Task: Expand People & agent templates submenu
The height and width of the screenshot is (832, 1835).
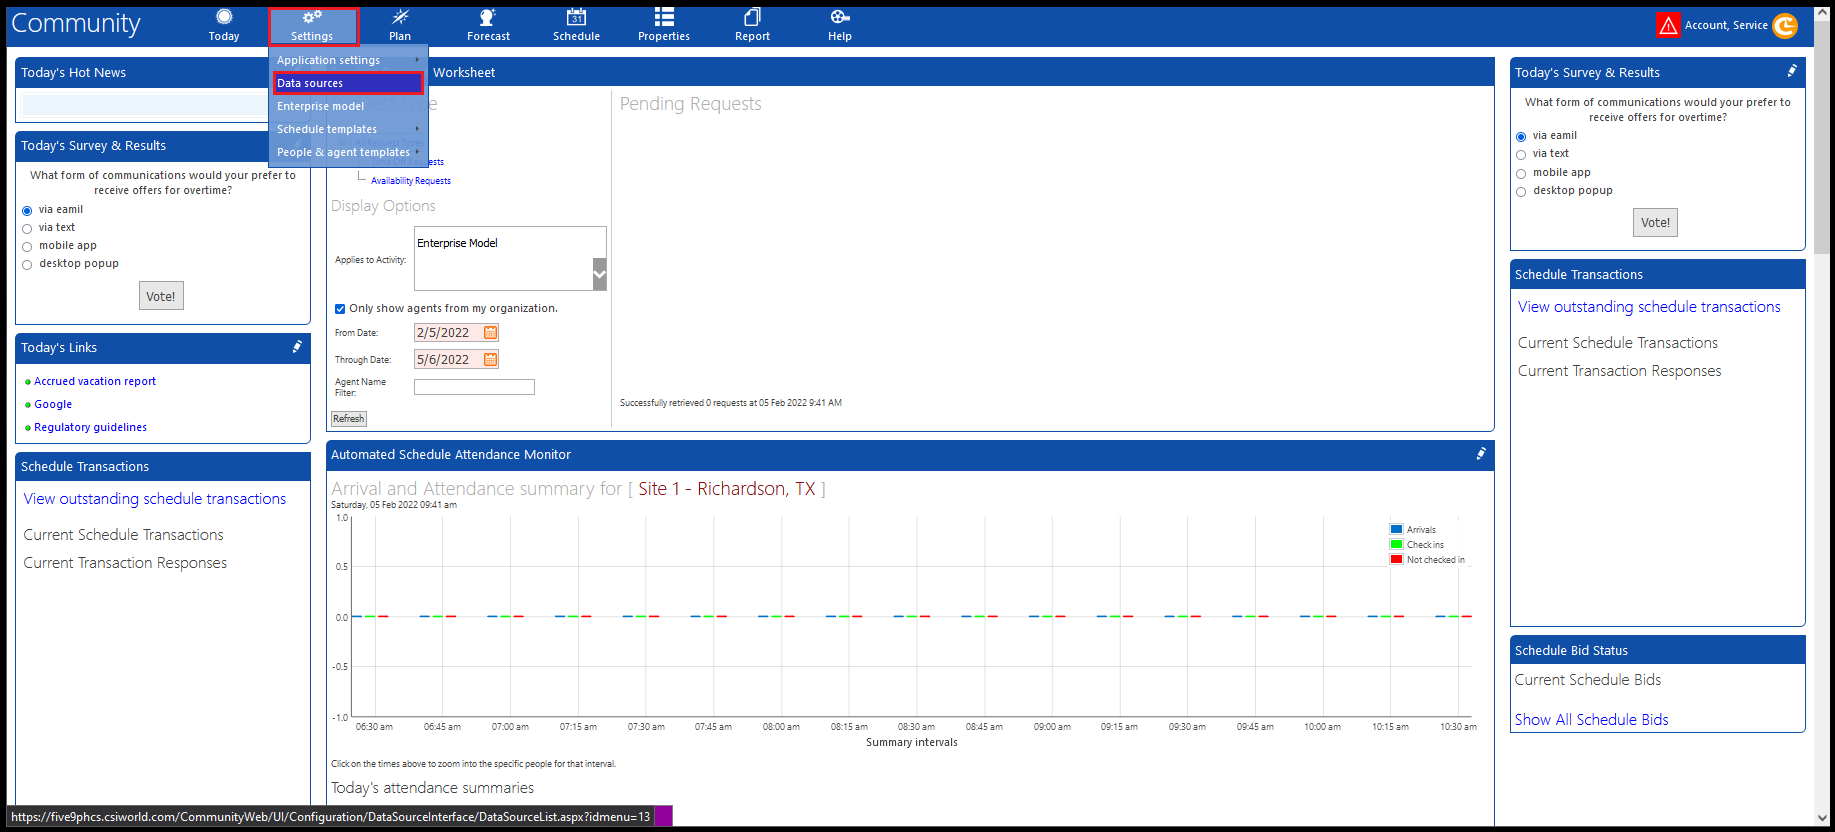Action: pyautogui.click(x=349, y=152)
